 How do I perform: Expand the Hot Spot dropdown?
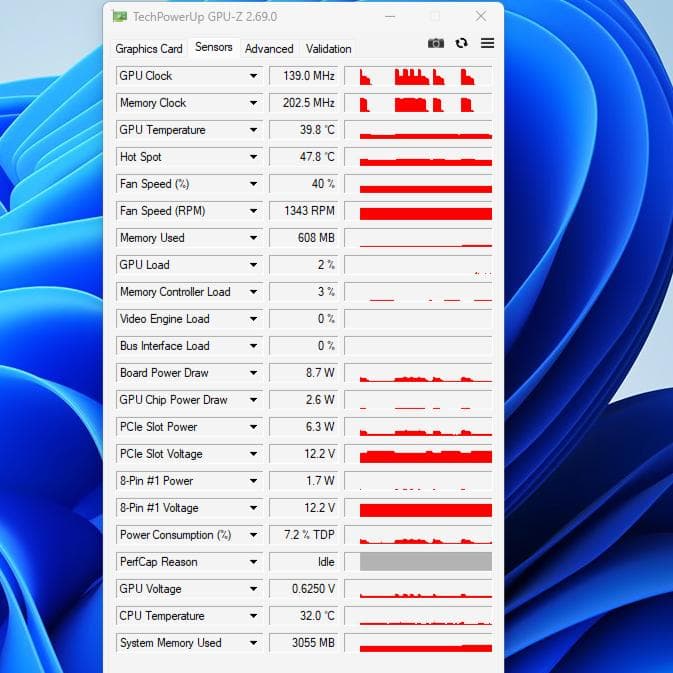254,157
